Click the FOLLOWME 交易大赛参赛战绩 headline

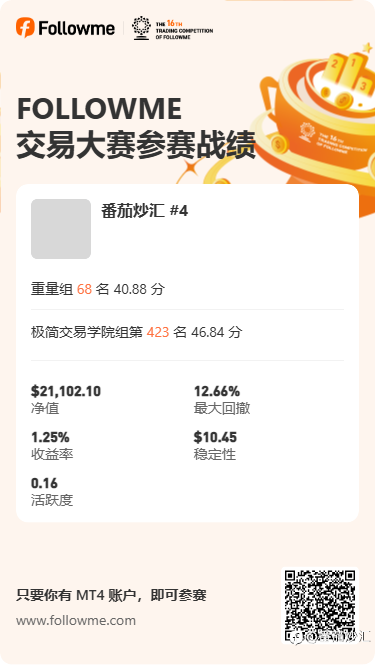[136, 127]
